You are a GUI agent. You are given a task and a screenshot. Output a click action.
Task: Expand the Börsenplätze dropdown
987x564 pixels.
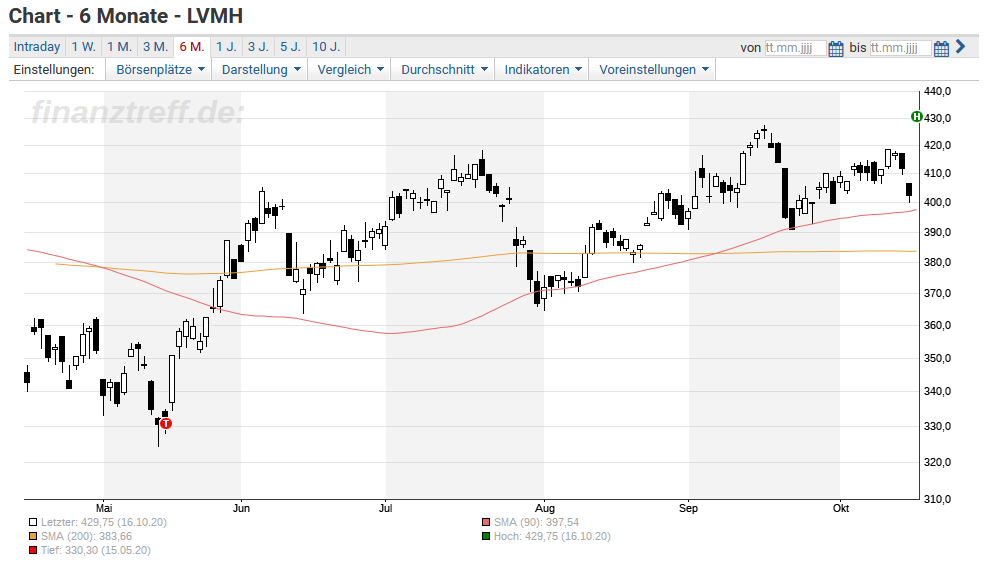click(x=160, y=69)
